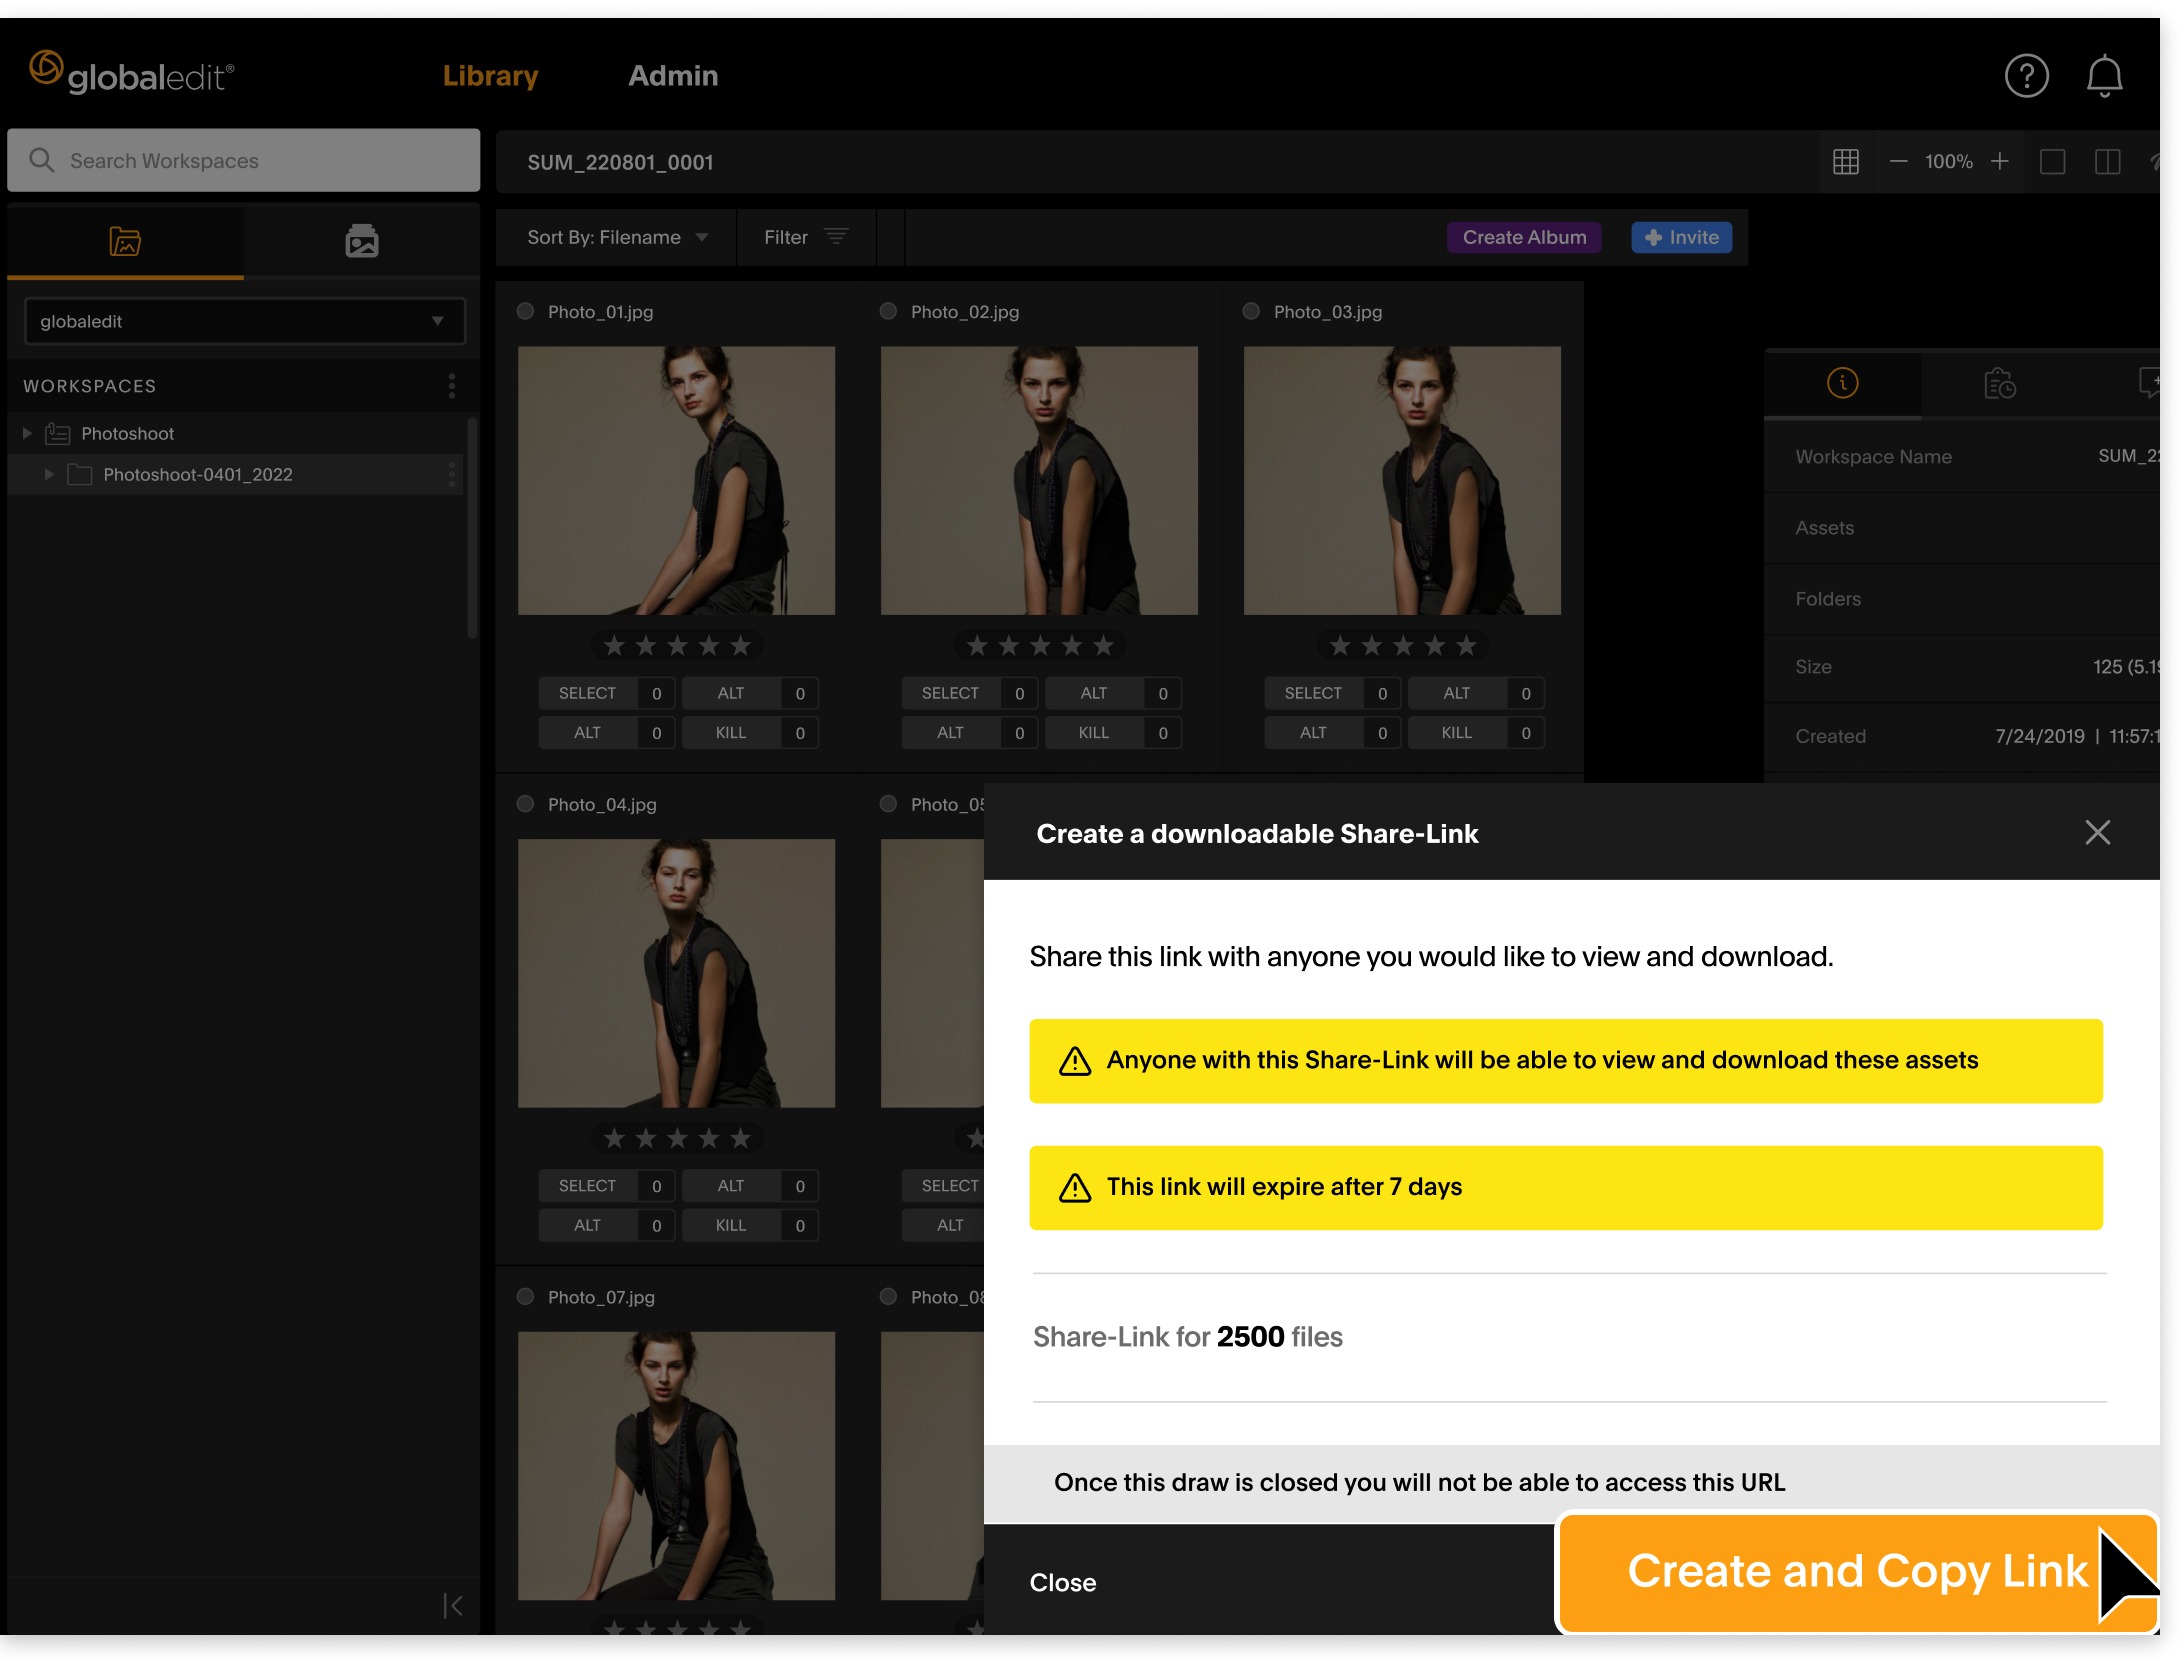
Task: Open the Photo_01.jpg thumbnail
Action: pos(676,480)
